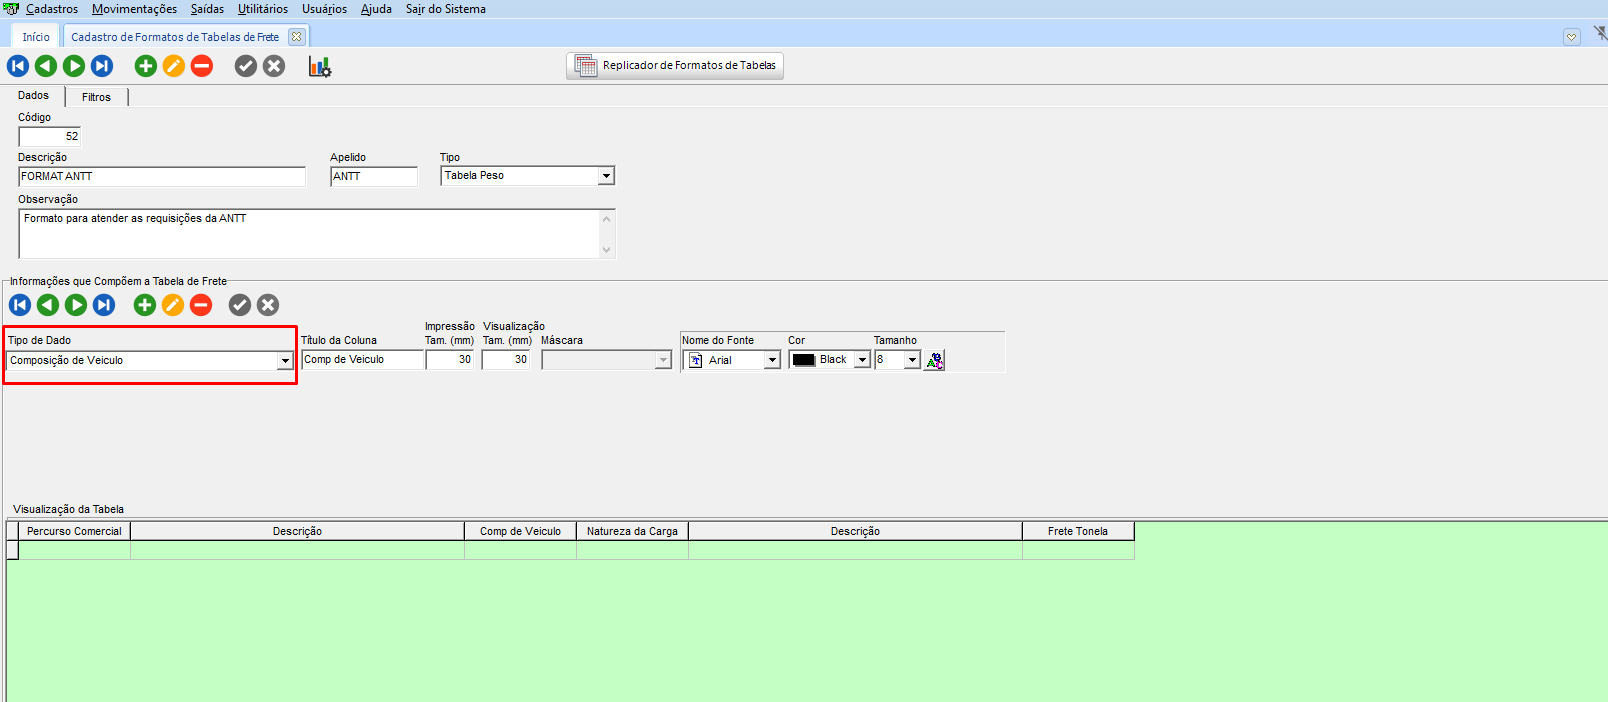Click the application icon in menu bar
The image size is (1608, 702).
(11, 9)
